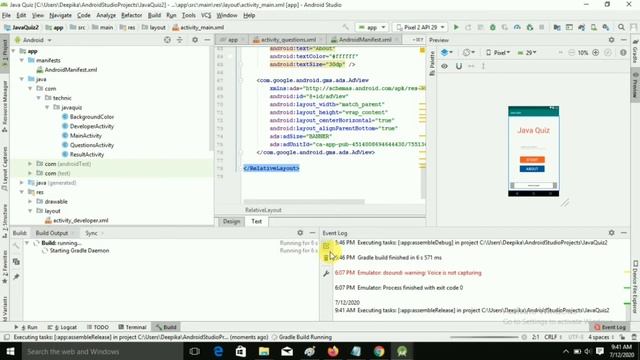
Task: Expand the drawable folder
Action: pos(30,201)
